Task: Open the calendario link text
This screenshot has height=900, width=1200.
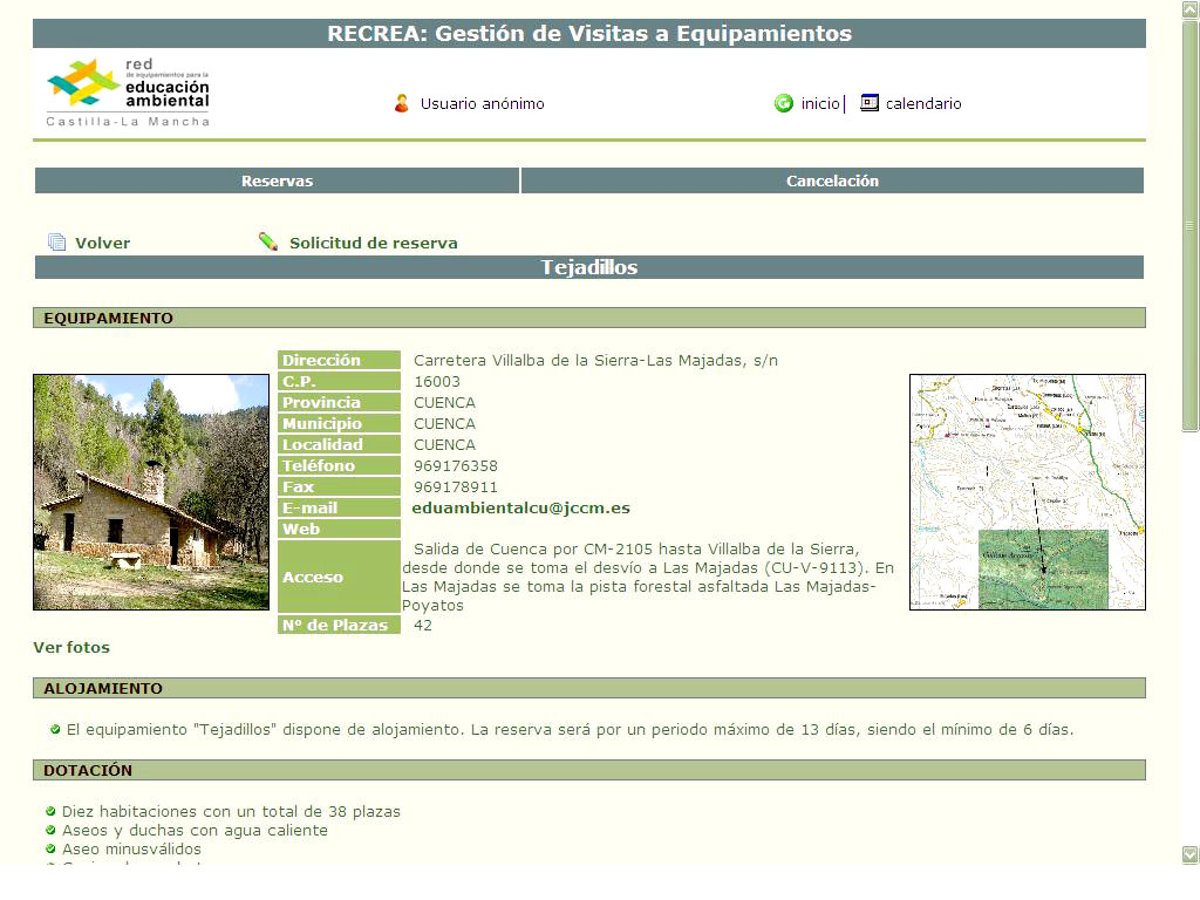Action: (x=923, y=103)
